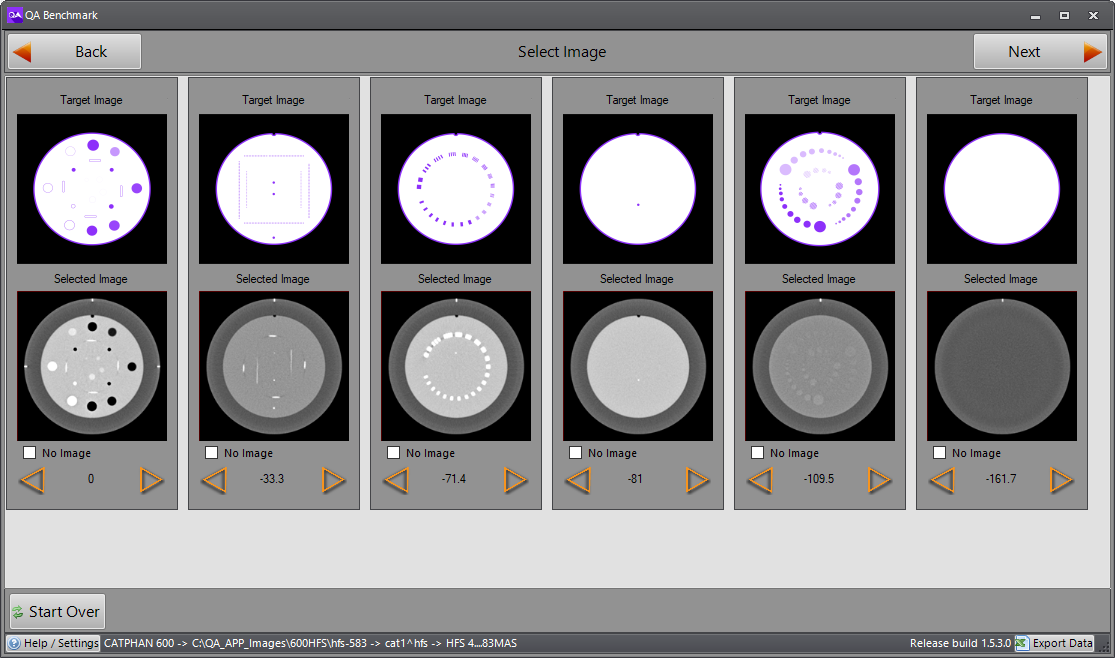Tick No Image for the -161.7 slice
The image size is (1115, 658).
(940, 453)
